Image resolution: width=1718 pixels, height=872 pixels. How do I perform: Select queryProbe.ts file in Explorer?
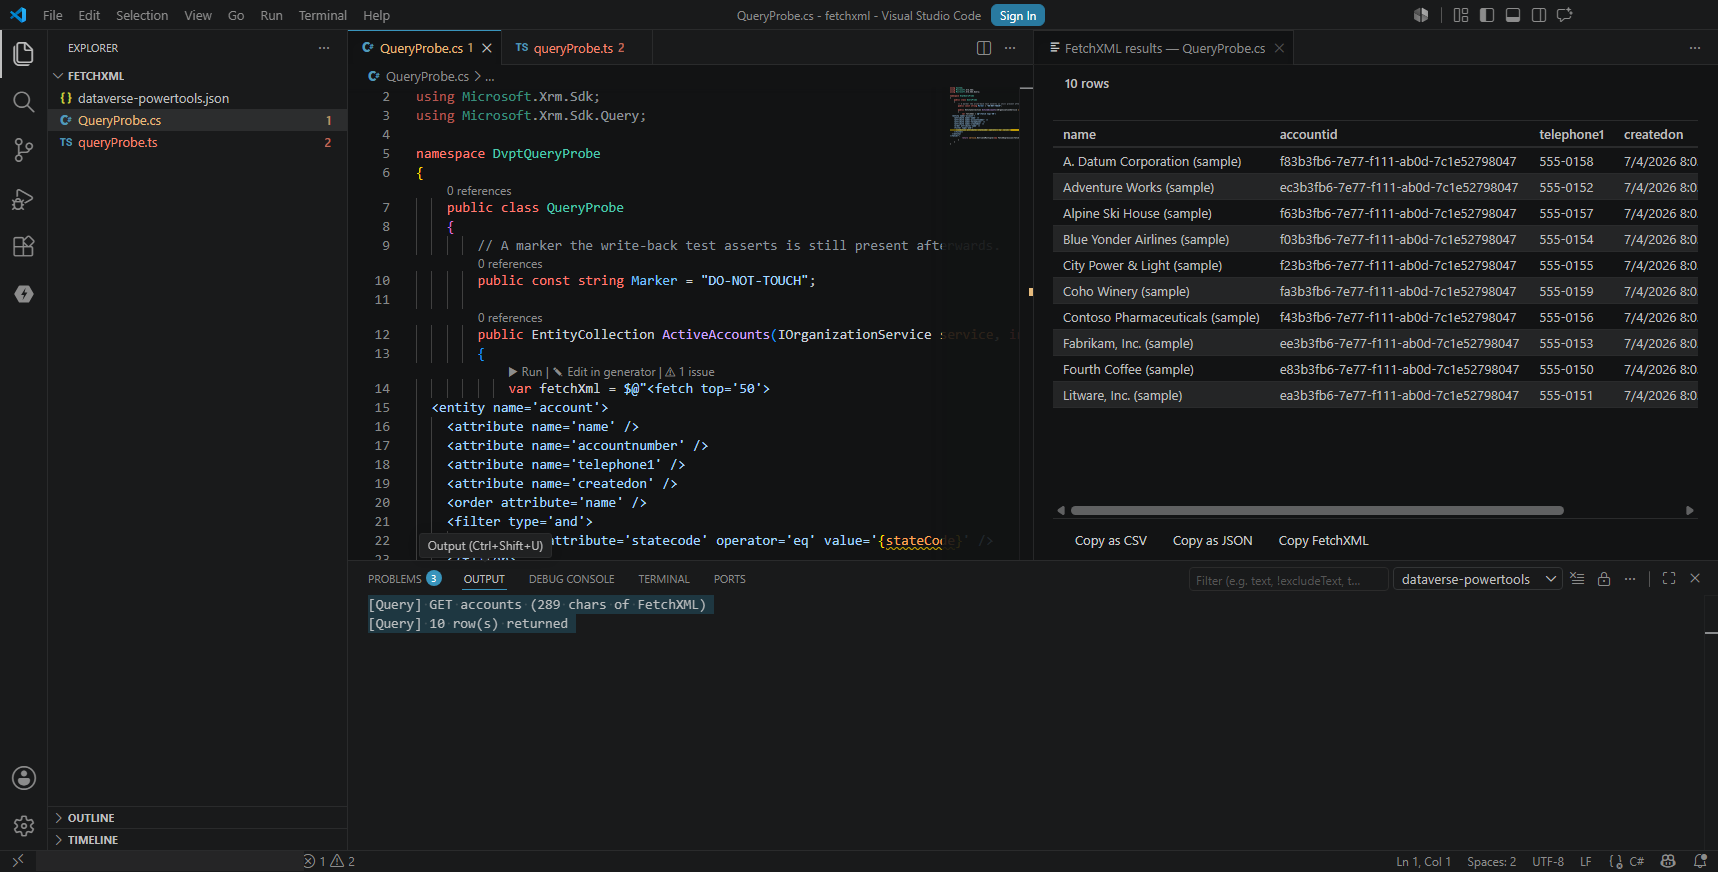198,142
